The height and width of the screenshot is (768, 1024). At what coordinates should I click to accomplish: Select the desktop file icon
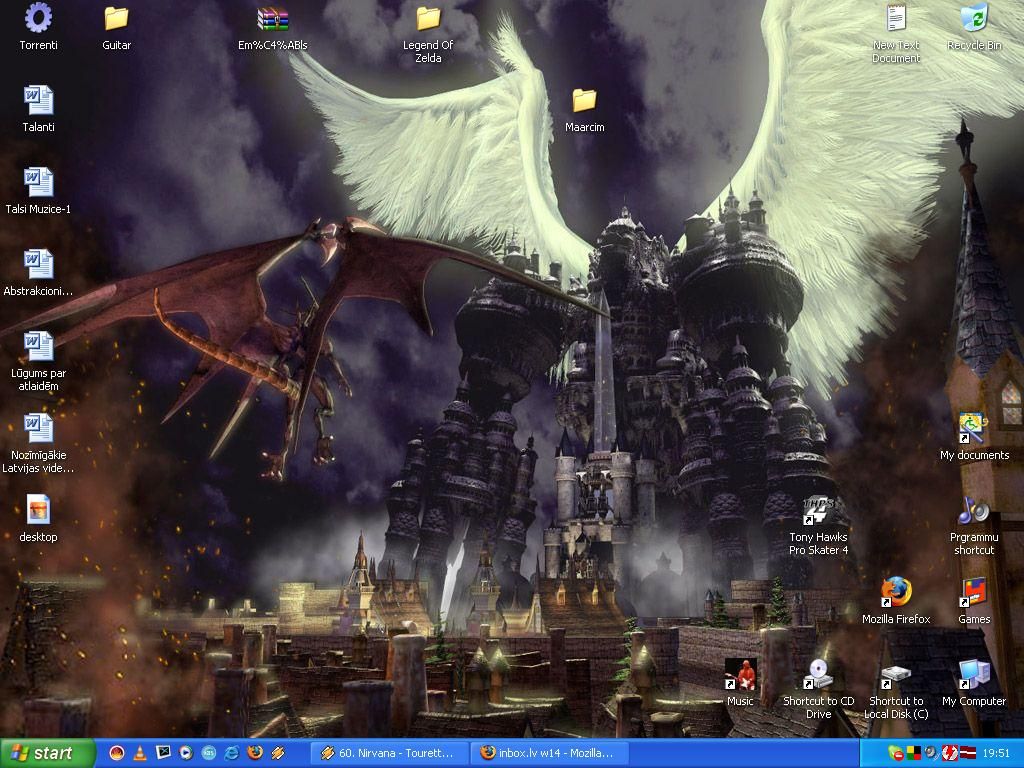(x=38, y=519)
